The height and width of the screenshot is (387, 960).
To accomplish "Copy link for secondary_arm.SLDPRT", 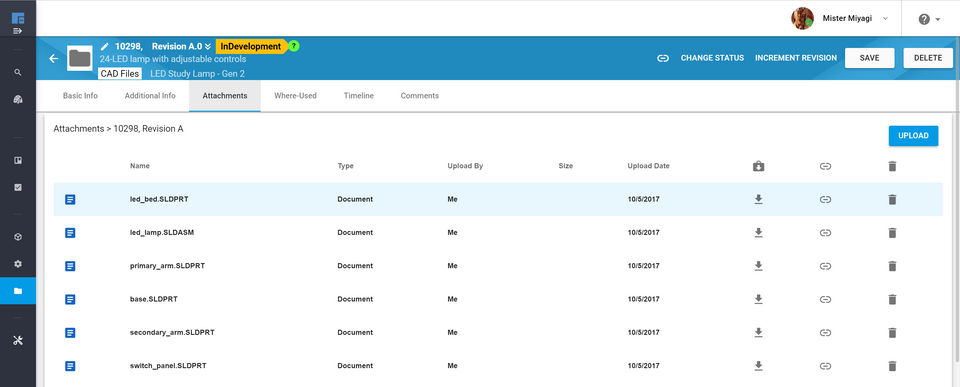I will (825, 333).
